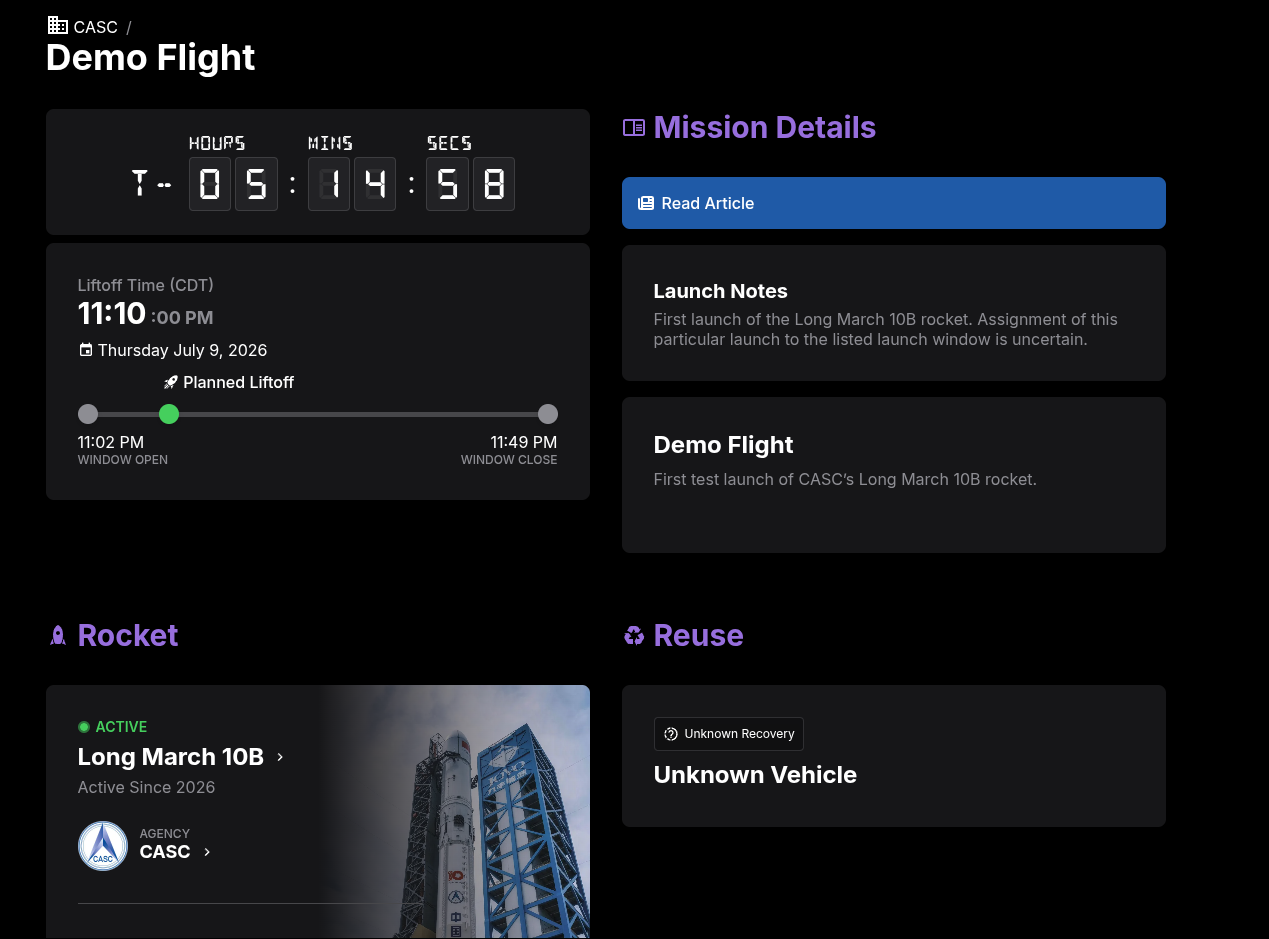Click the rocket icon beside Planned Liftoff
This screenshot has height=939, width=1269.
tap(171, 382)
